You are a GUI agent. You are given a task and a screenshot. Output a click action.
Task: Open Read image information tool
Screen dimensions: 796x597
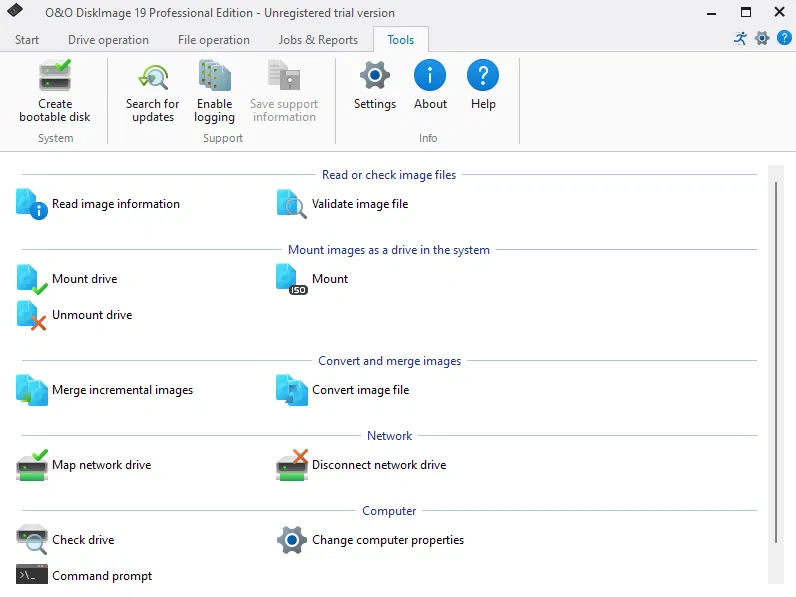point(115,204)
